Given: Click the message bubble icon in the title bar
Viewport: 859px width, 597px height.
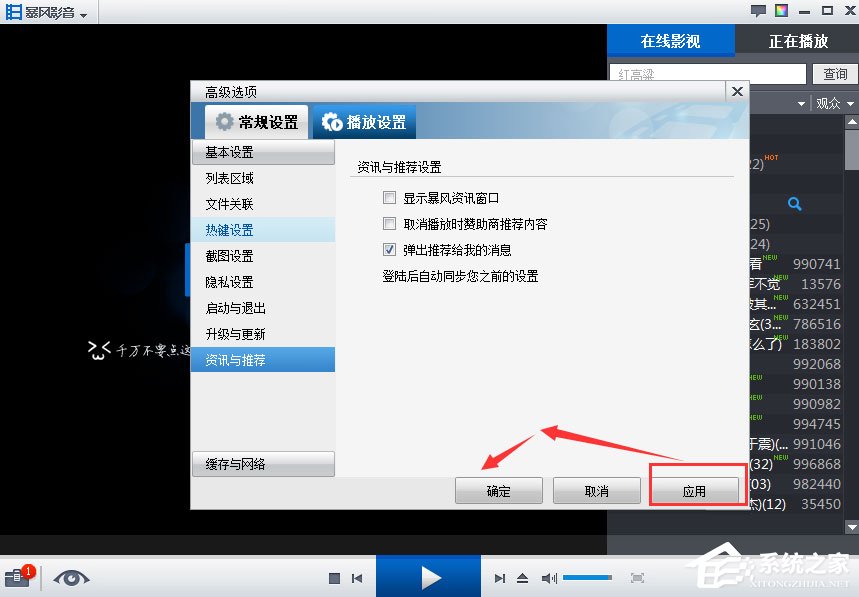Looking at the screenshot, I should click(x=757, y=9).
